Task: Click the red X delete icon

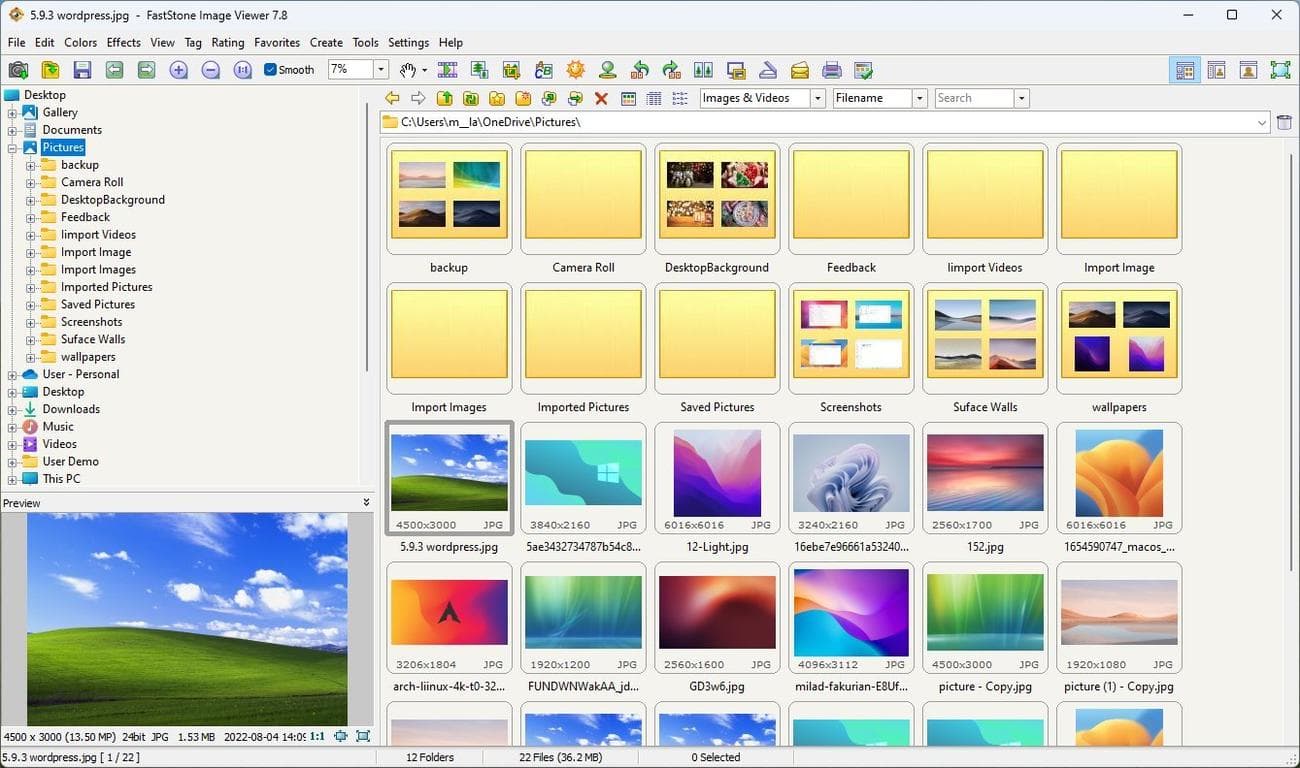Action: pyautogui.click(x=600, y=98)
